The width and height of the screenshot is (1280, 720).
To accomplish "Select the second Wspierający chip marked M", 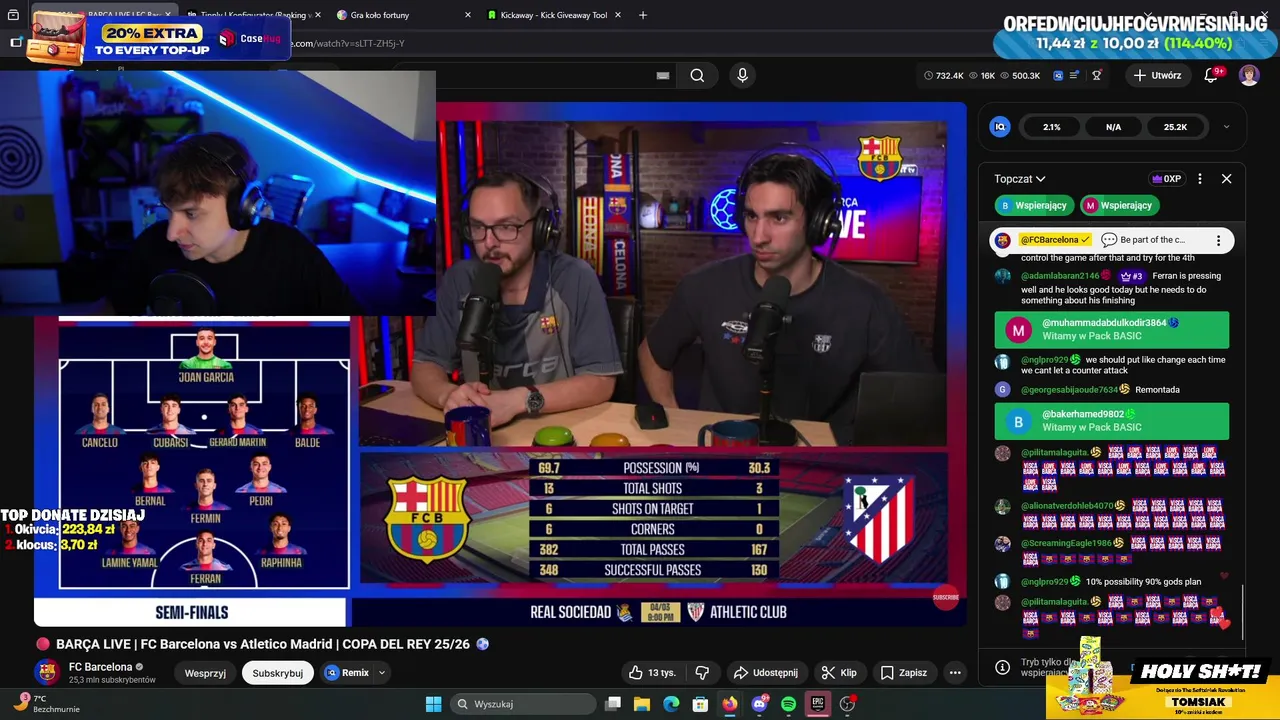I will click(x=1119, y=206).
